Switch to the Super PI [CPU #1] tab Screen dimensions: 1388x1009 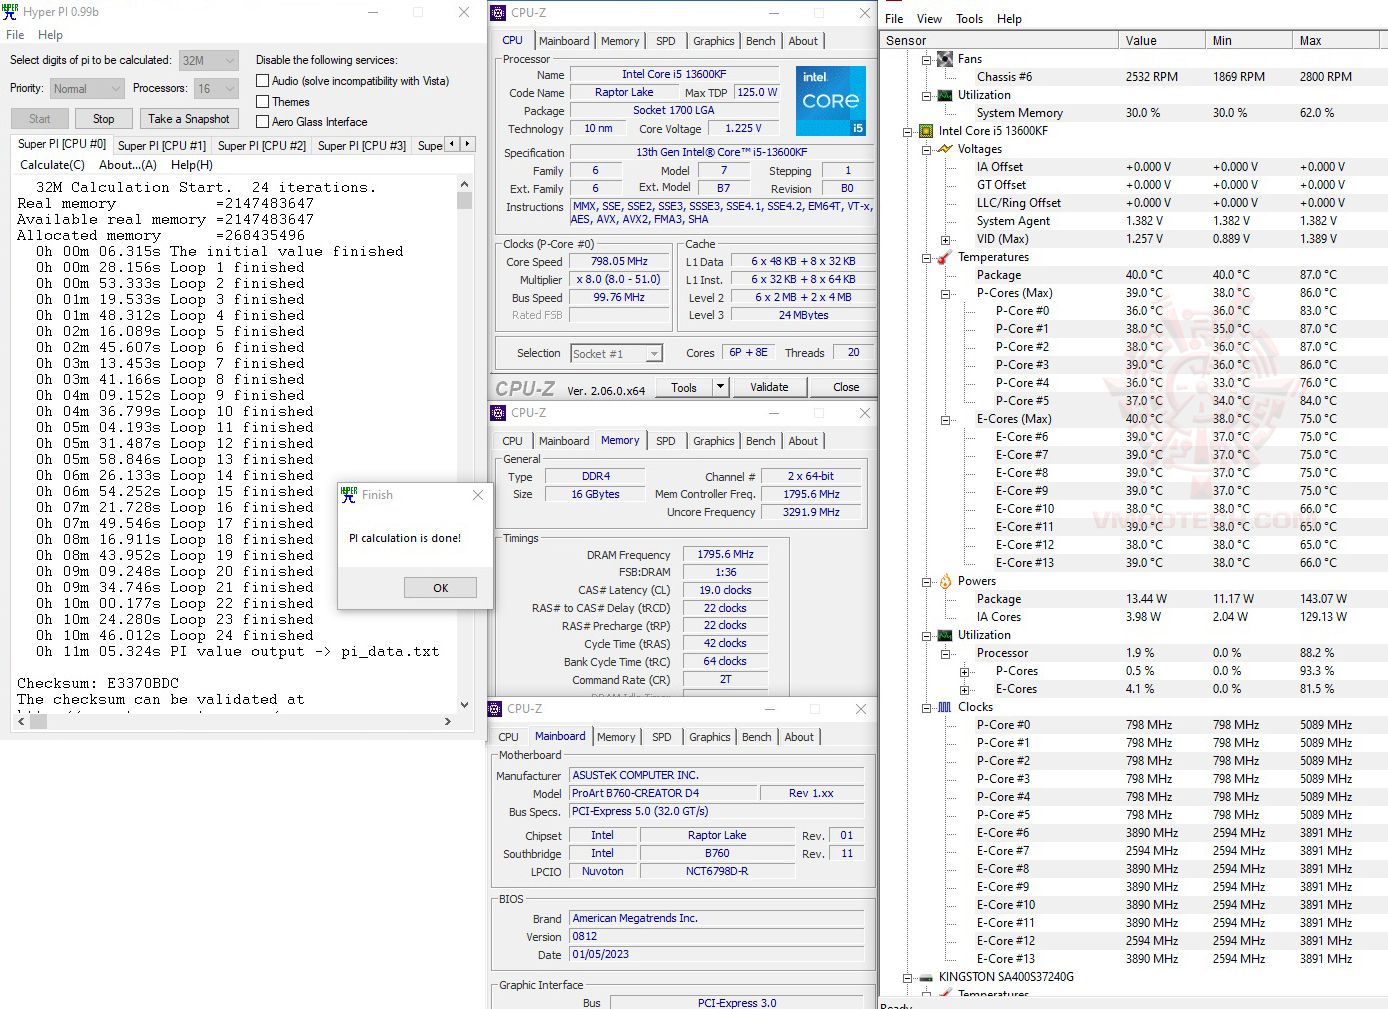pyautogui.click(x=162, y=146)
